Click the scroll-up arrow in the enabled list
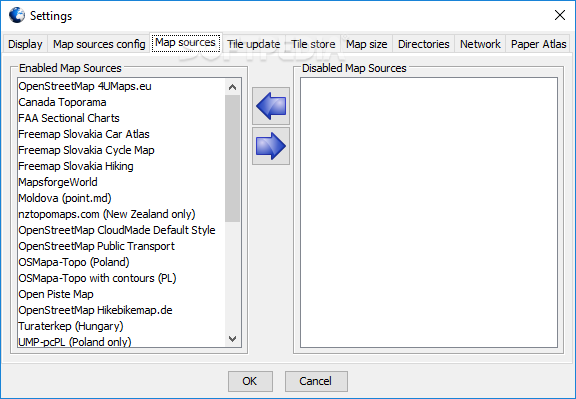 [x=232, y=87]
